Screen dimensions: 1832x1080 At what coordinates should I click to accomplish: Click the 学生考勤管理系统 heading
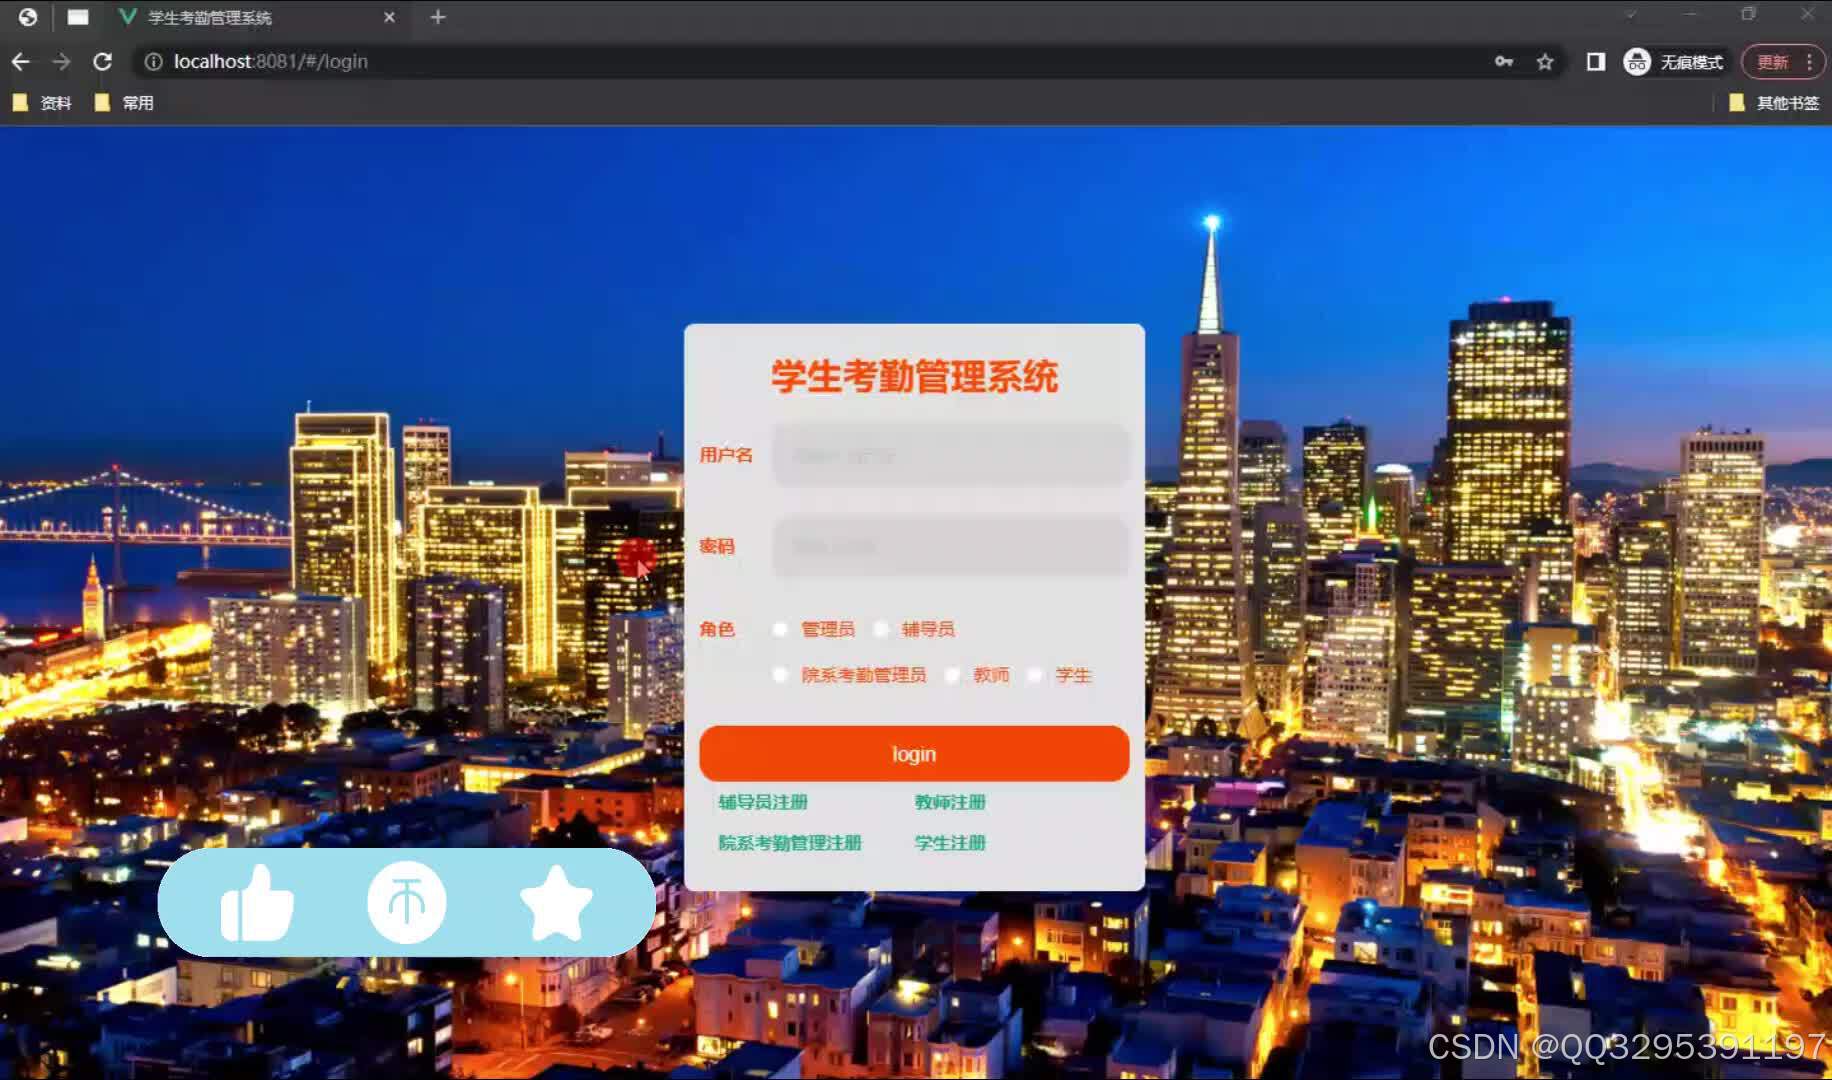point(914,376)
